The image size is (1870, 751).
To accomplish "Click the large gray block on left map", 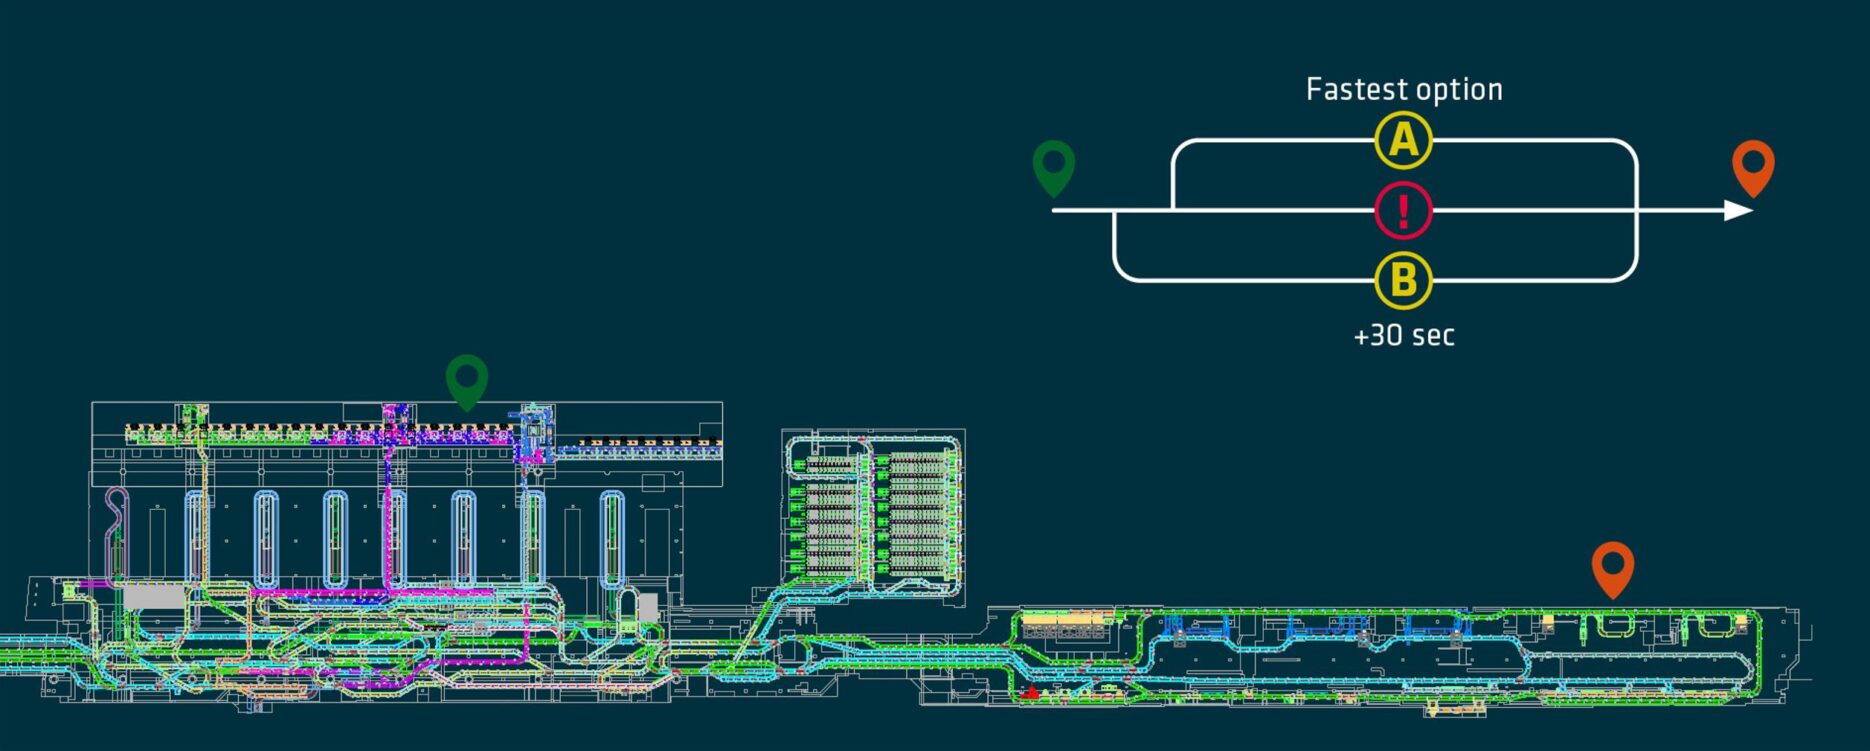I will (x=154, y=597).
